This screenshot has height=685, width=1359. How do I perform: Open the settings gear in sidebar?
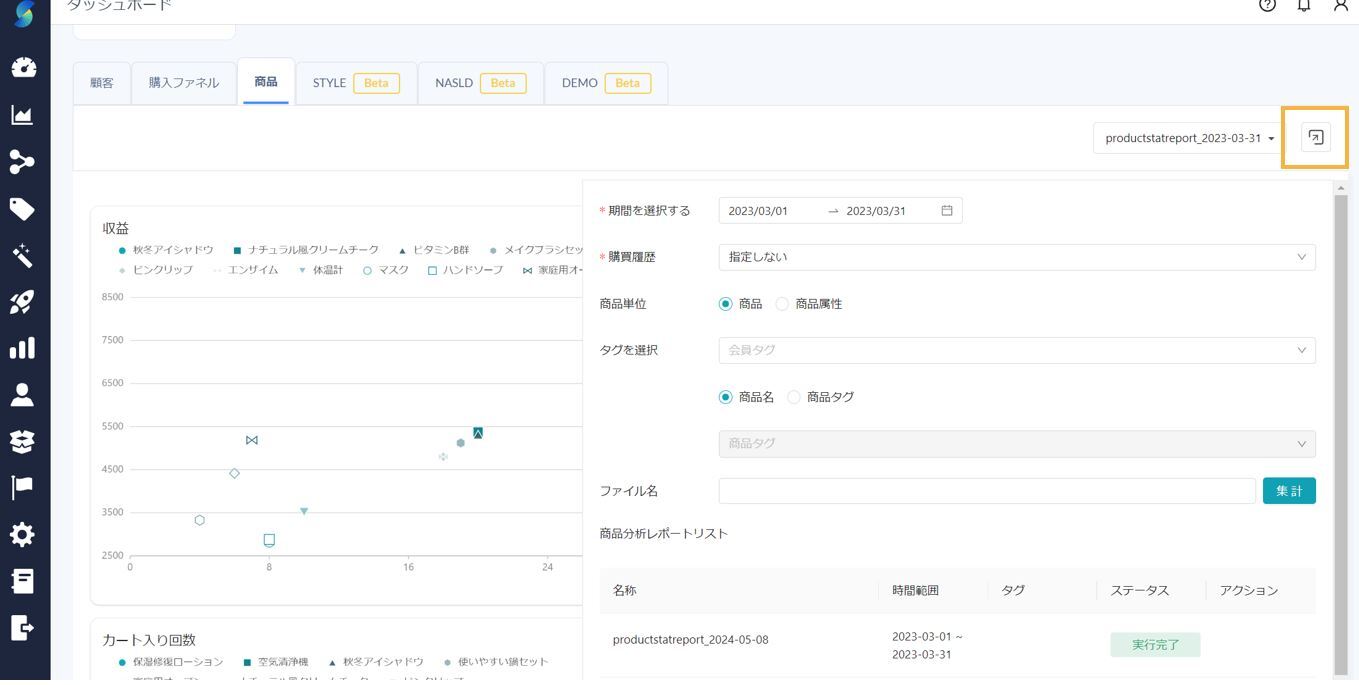click(22, 534)
